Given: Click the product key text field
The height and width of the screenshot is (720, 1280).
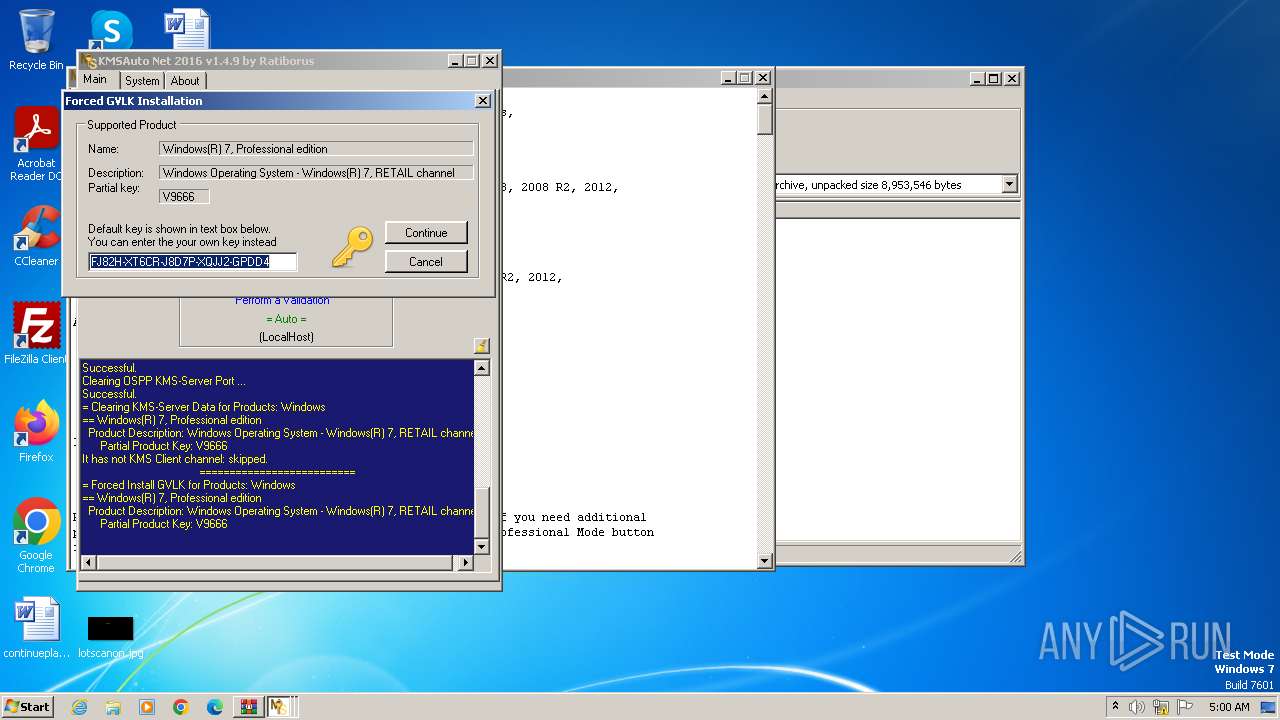Looking at the screenshot, I should tap(193, 262).
